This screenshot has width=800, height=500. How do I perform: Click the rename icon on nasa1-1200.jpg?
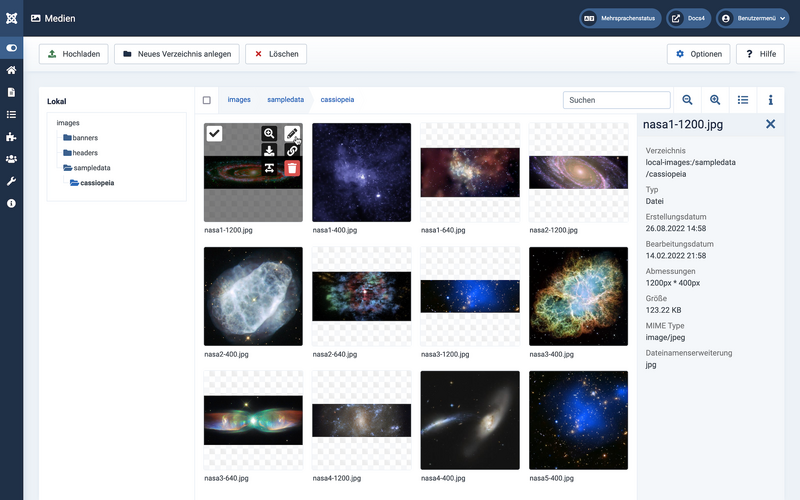tap(269, 169)
